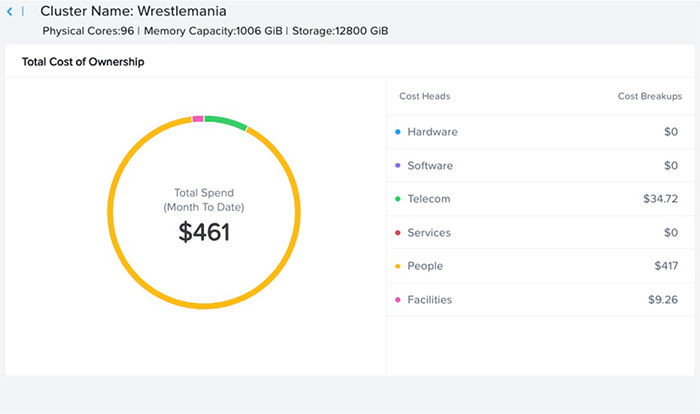Select the Services cost head row

coord(541,233)
